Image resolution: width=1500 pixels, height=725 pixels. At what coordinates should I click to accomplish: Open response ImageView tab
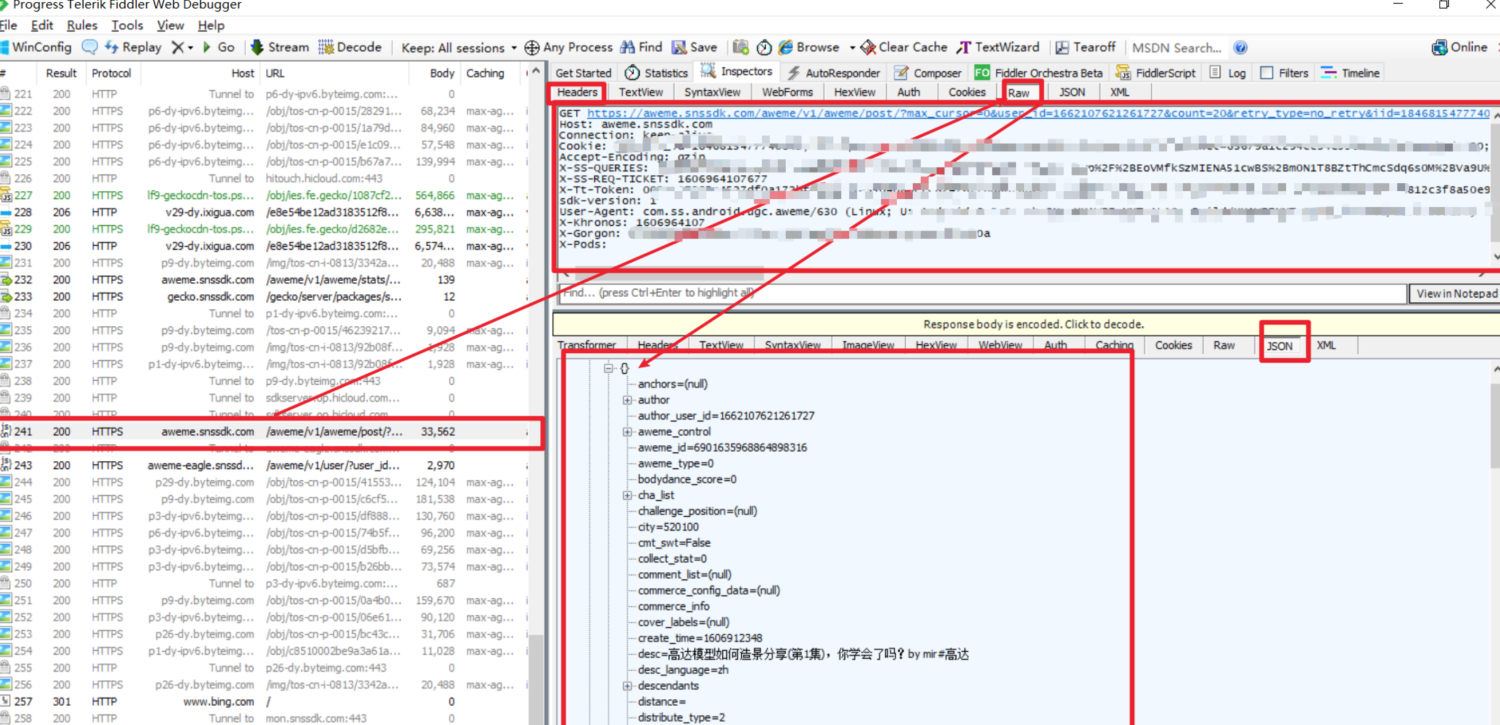(868, 345)
